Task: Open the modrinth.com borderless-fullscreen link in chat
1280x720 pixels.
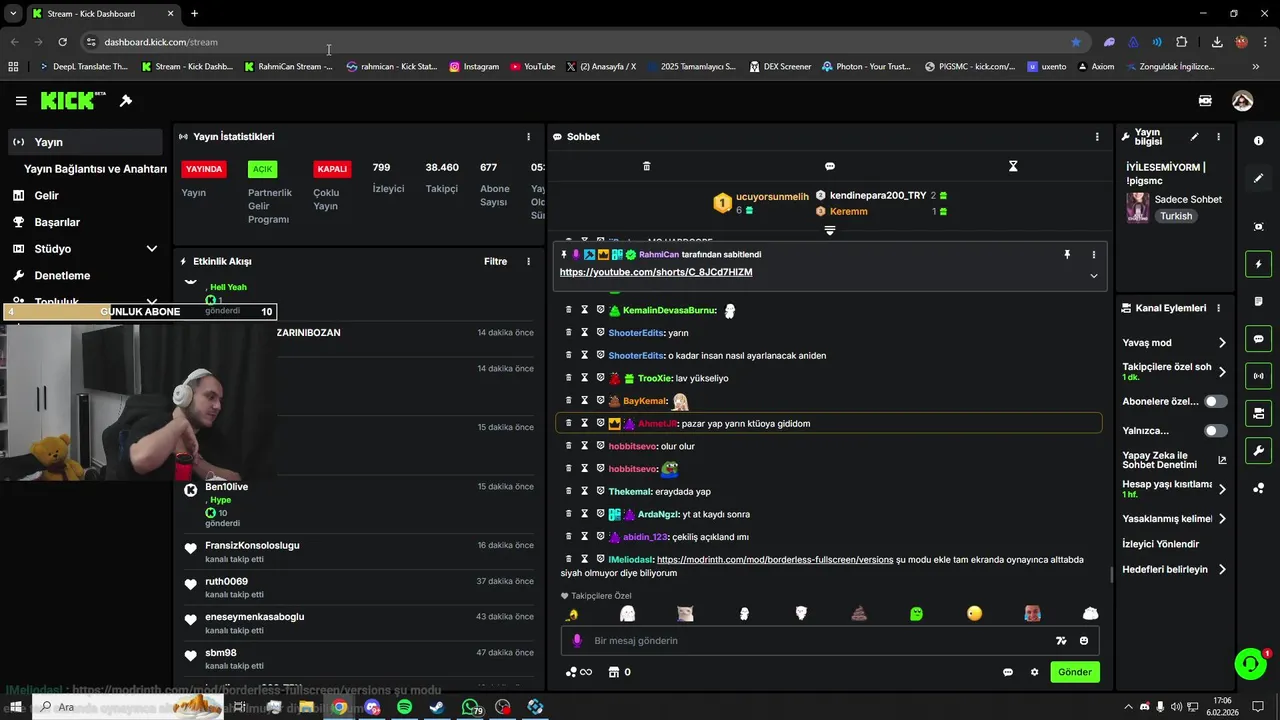Action: tap(775, 560)
